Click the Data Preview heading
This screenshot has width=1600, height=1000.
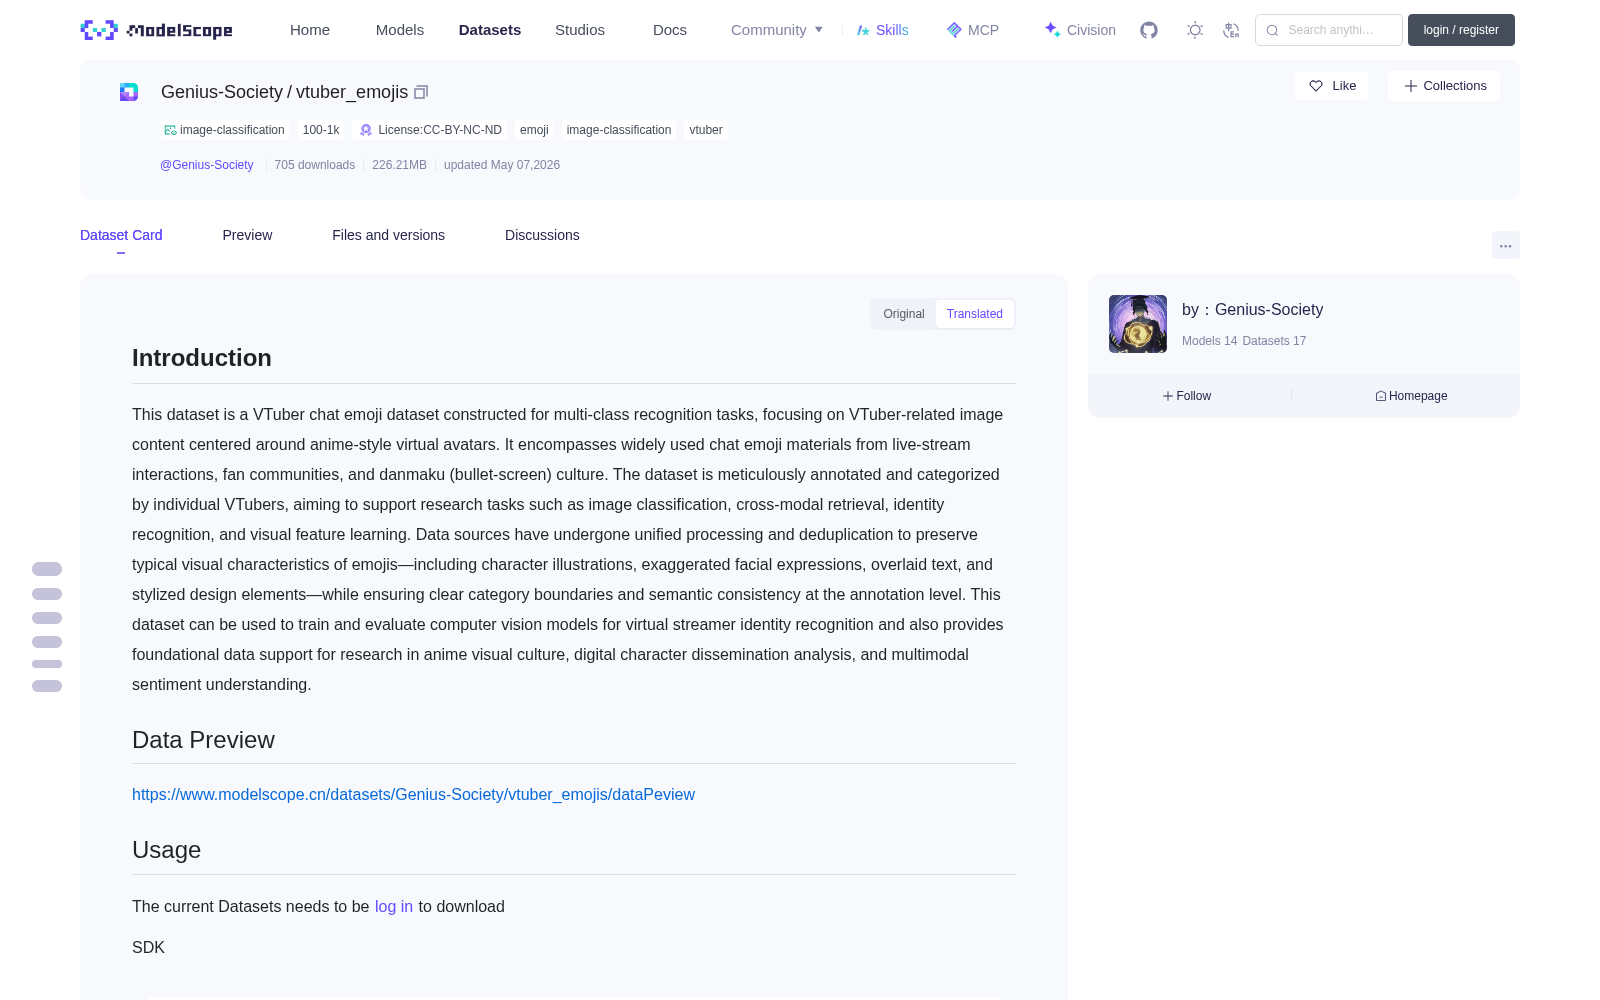[203, 740]
